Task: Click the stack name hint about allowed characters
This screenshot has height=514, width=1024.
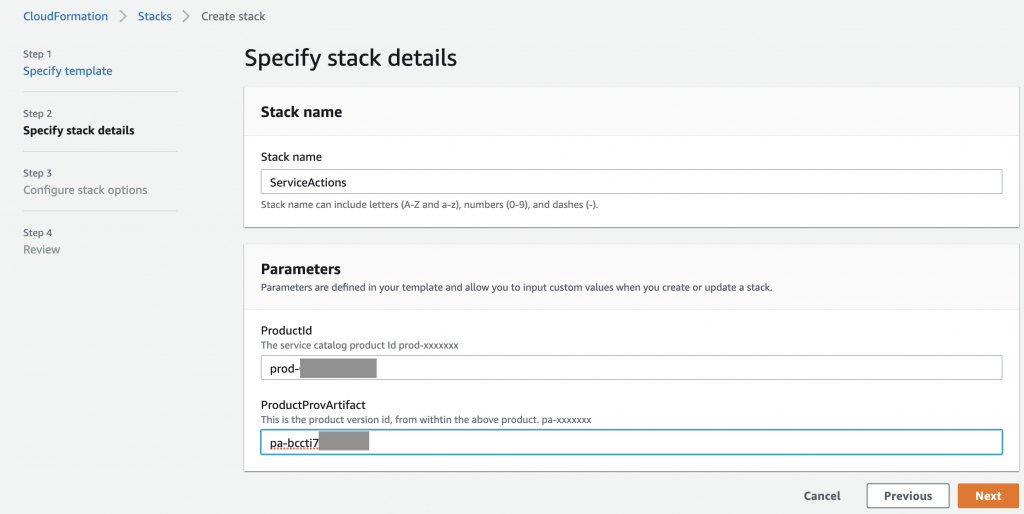Action: tap(429, 204)
